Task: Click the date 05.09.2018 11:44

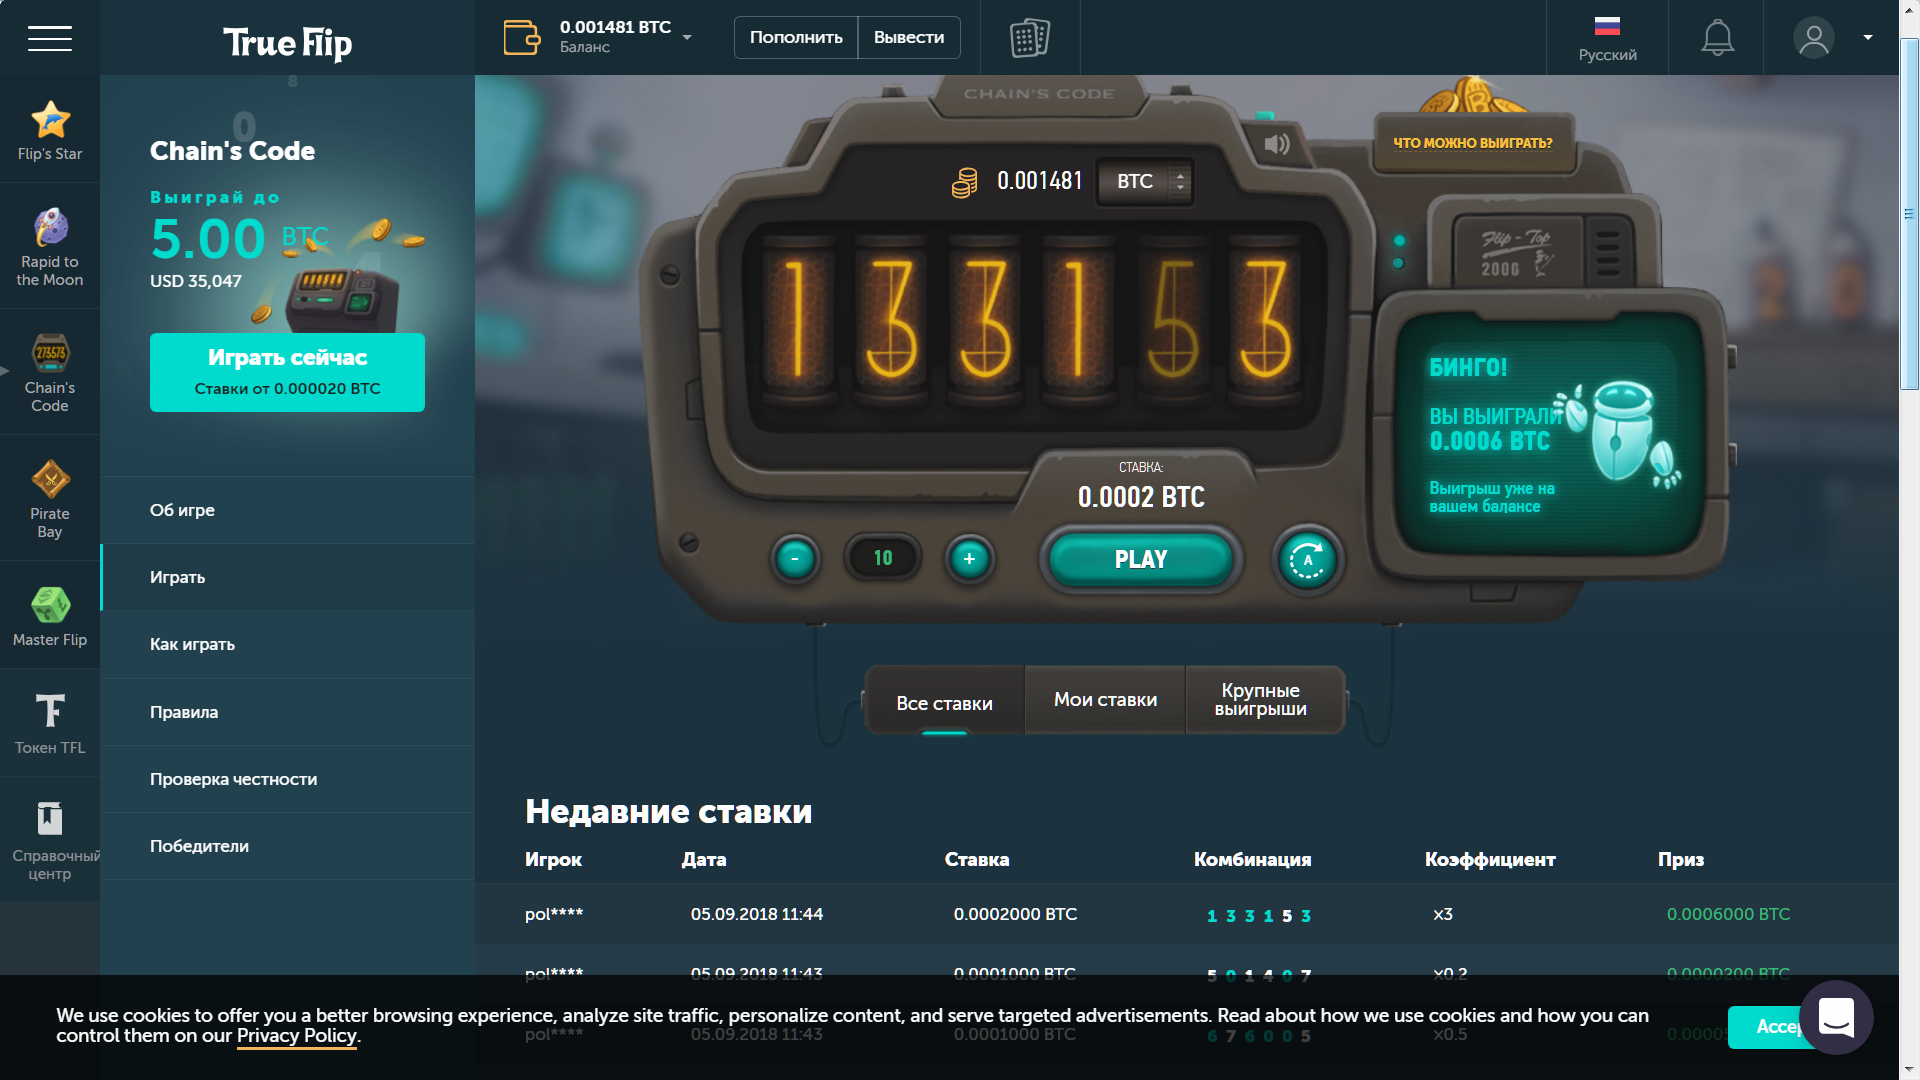Action: 757,914
